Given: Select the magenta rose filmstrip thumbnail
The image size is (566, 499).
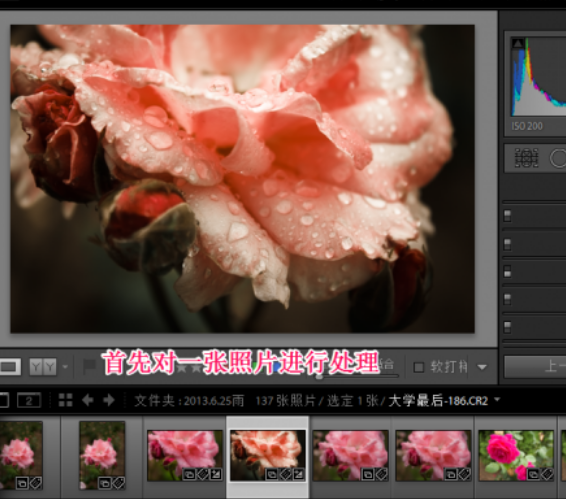Looking at the screenshot, I should [516, 456].
